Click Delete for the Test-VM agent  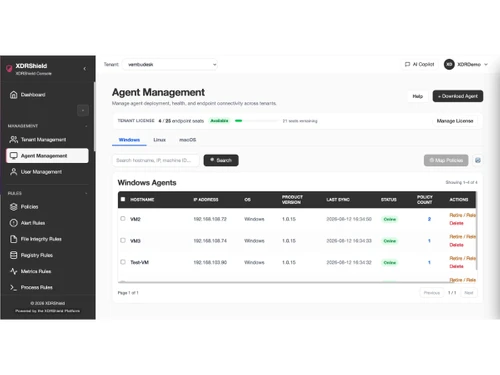pos(456,266)
